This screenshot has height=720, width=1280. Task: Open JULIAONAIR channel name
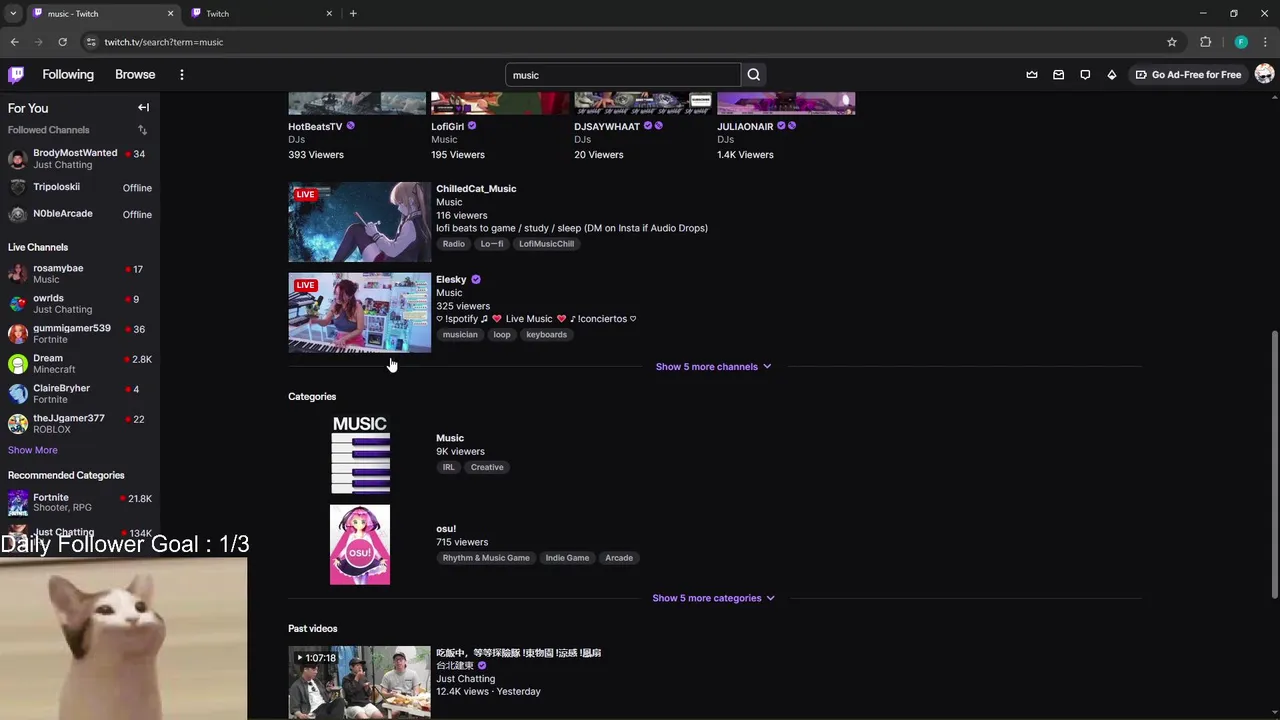745,127
